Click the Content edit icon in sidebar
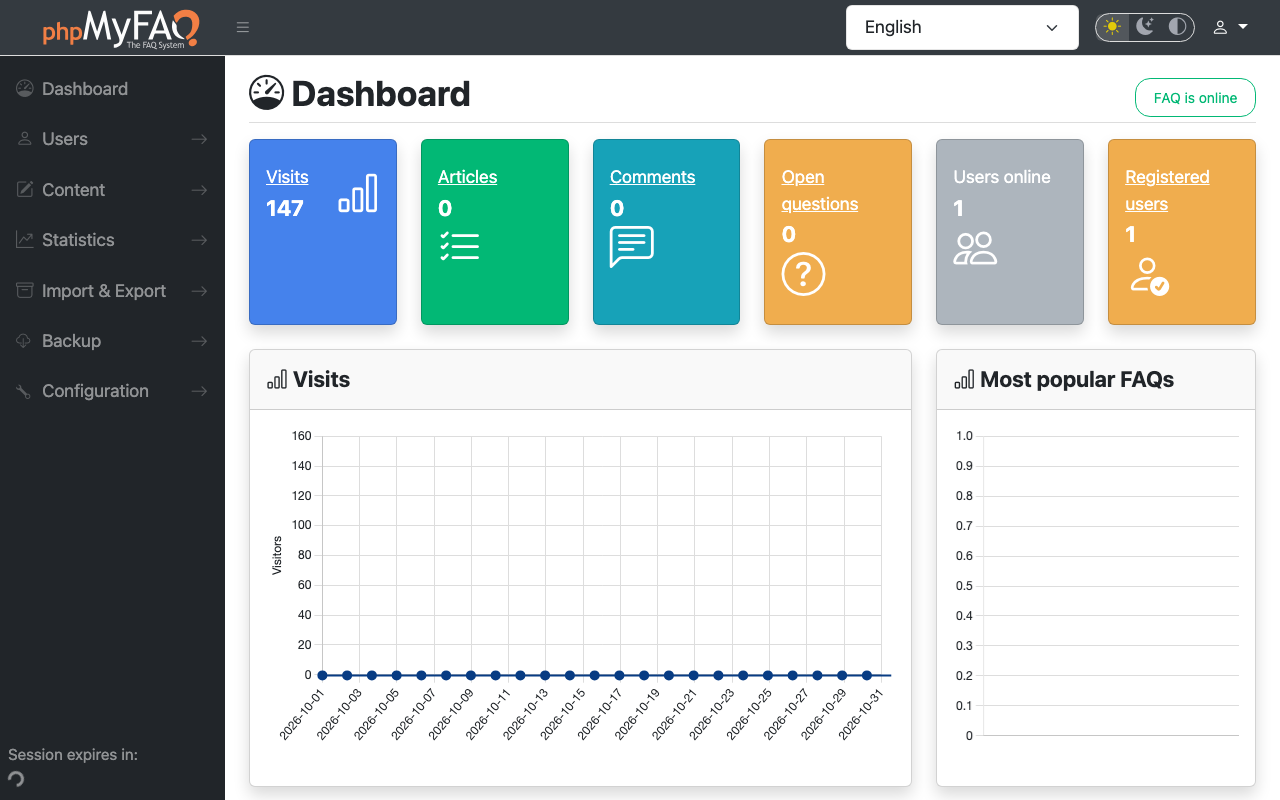Screen dimensions: 1280x800 25,190
